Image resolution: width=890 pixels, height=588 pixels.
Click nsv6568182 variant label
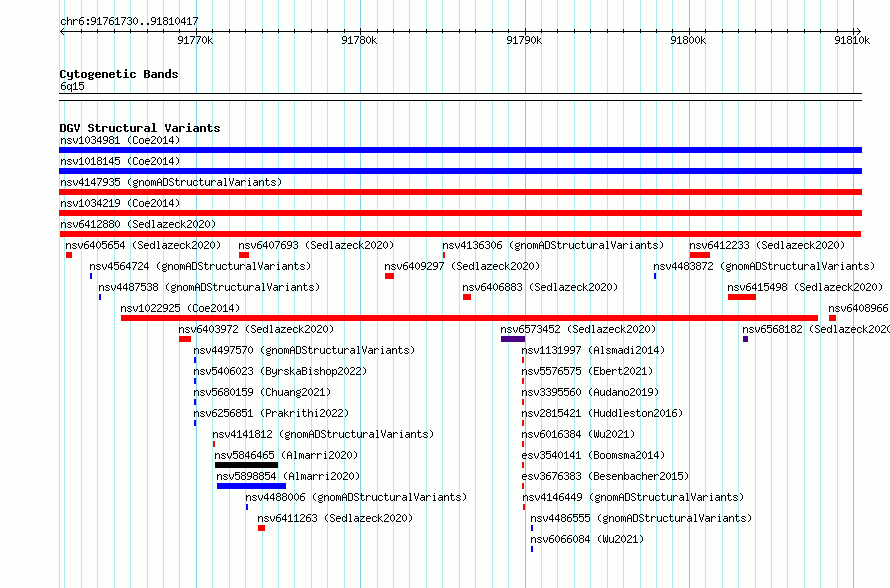point(816,329)
